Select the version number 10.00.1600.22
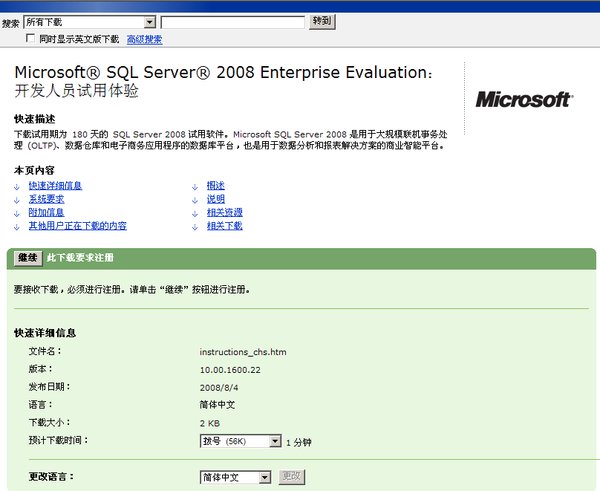The height and width of the screenshot is (491, 600). 230,370
